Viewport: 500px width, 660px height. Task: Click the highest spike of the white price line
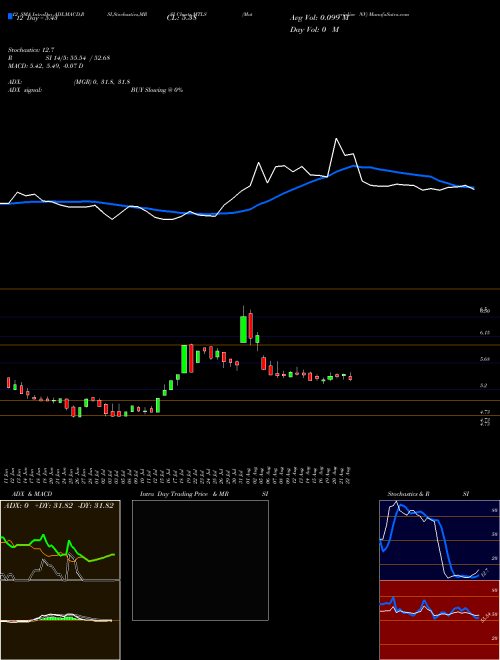(x=336, y=139)
